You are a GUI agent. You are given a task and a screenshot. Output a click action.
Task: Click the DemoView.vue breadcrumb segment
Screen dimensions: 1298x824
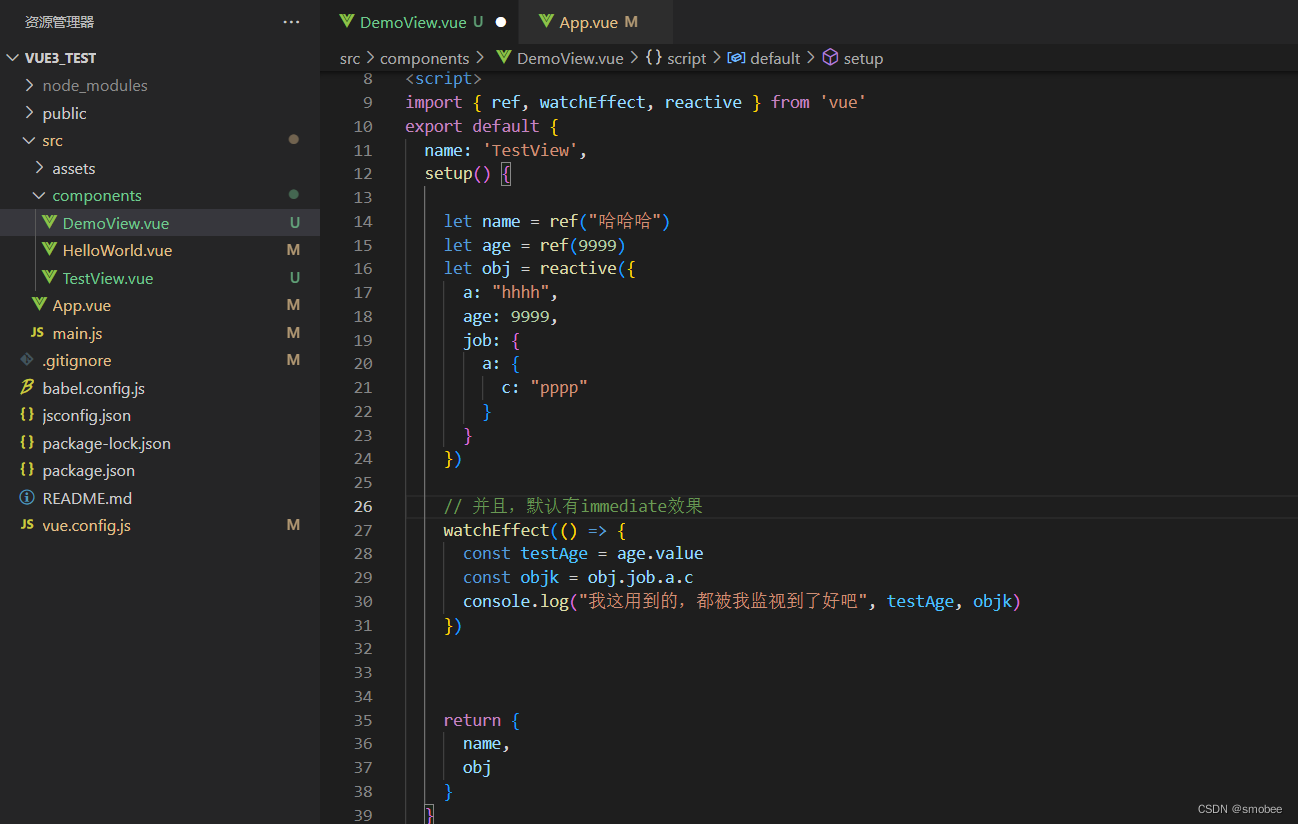click(x=570, y=59)
